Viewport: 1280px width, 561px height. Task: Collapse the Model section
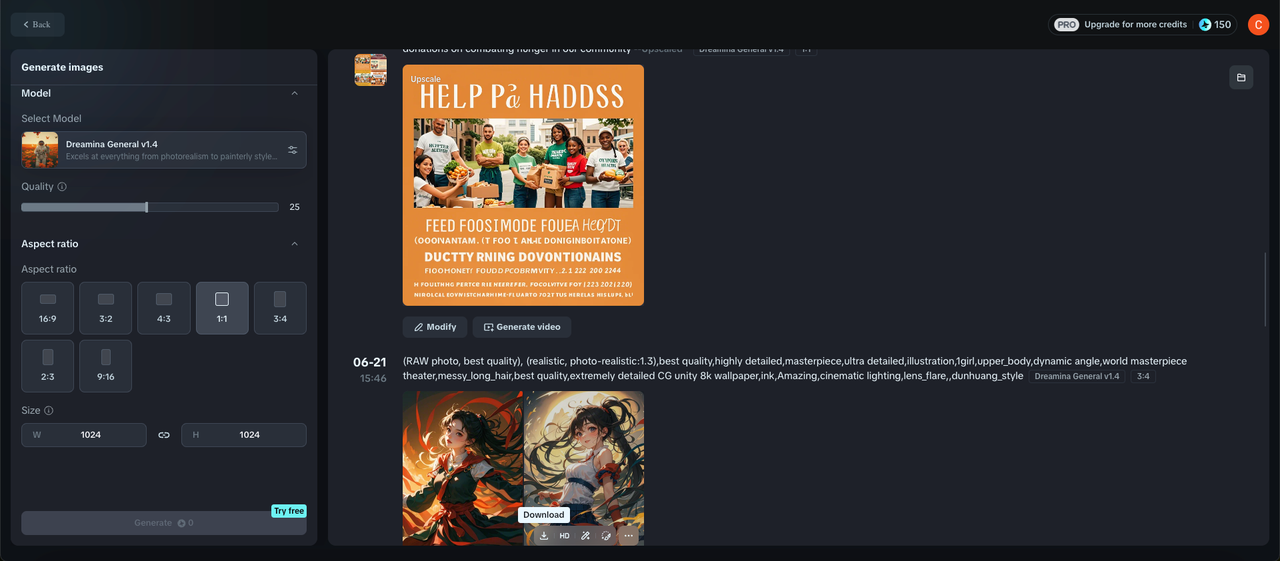[294, 93]
